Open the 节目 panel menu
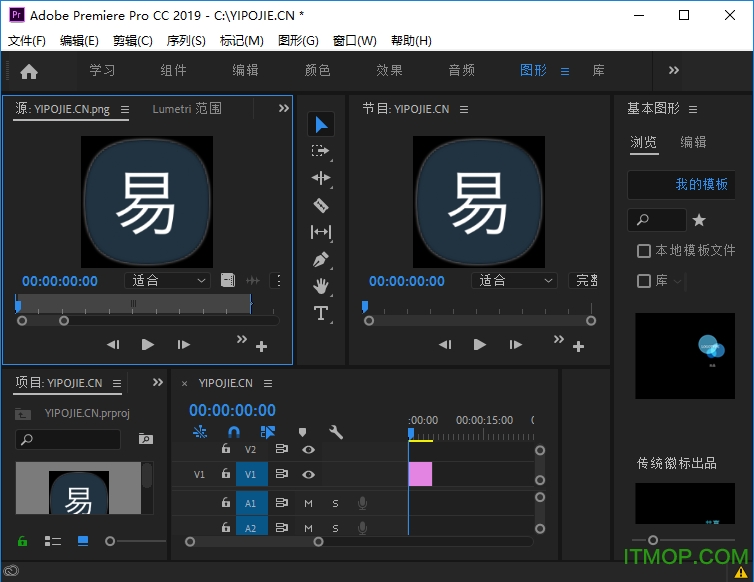The width and height of the screenshot is (754, 582). click(464, 109)
